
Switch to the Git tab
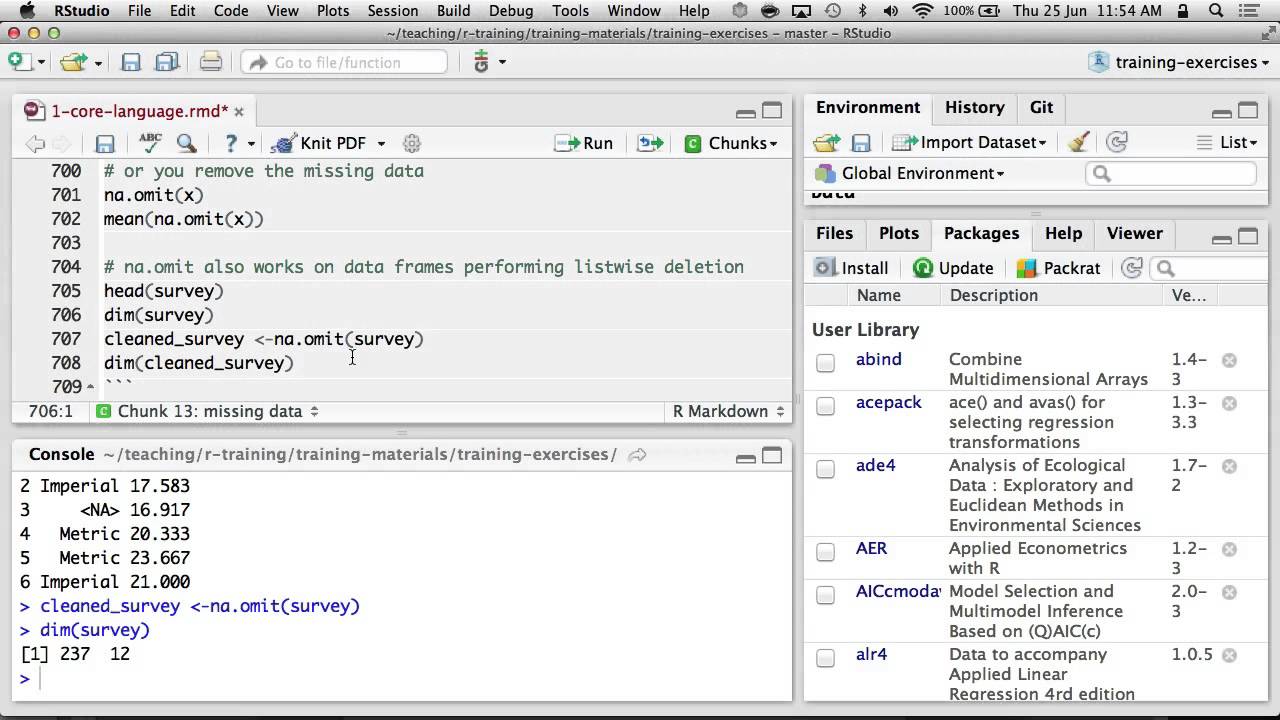[1041, 107]
